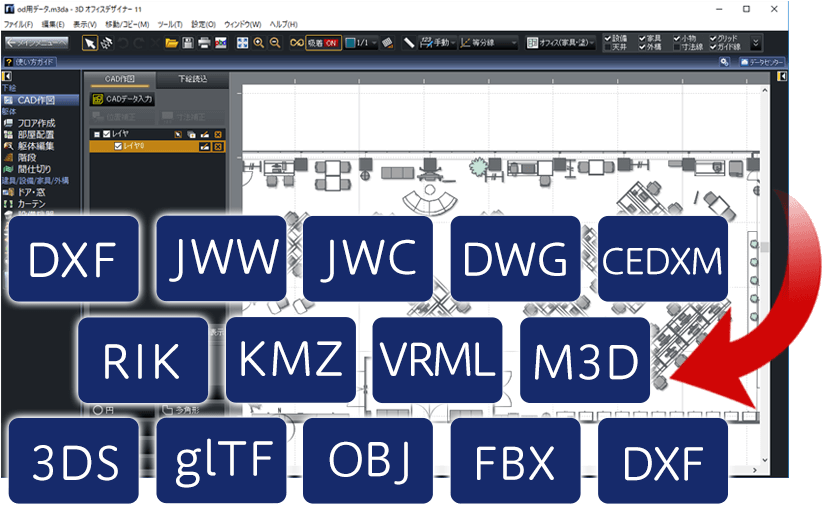
Task: Toggle visibility checkbox of レイヤ0
Action: tap(119, 146)
